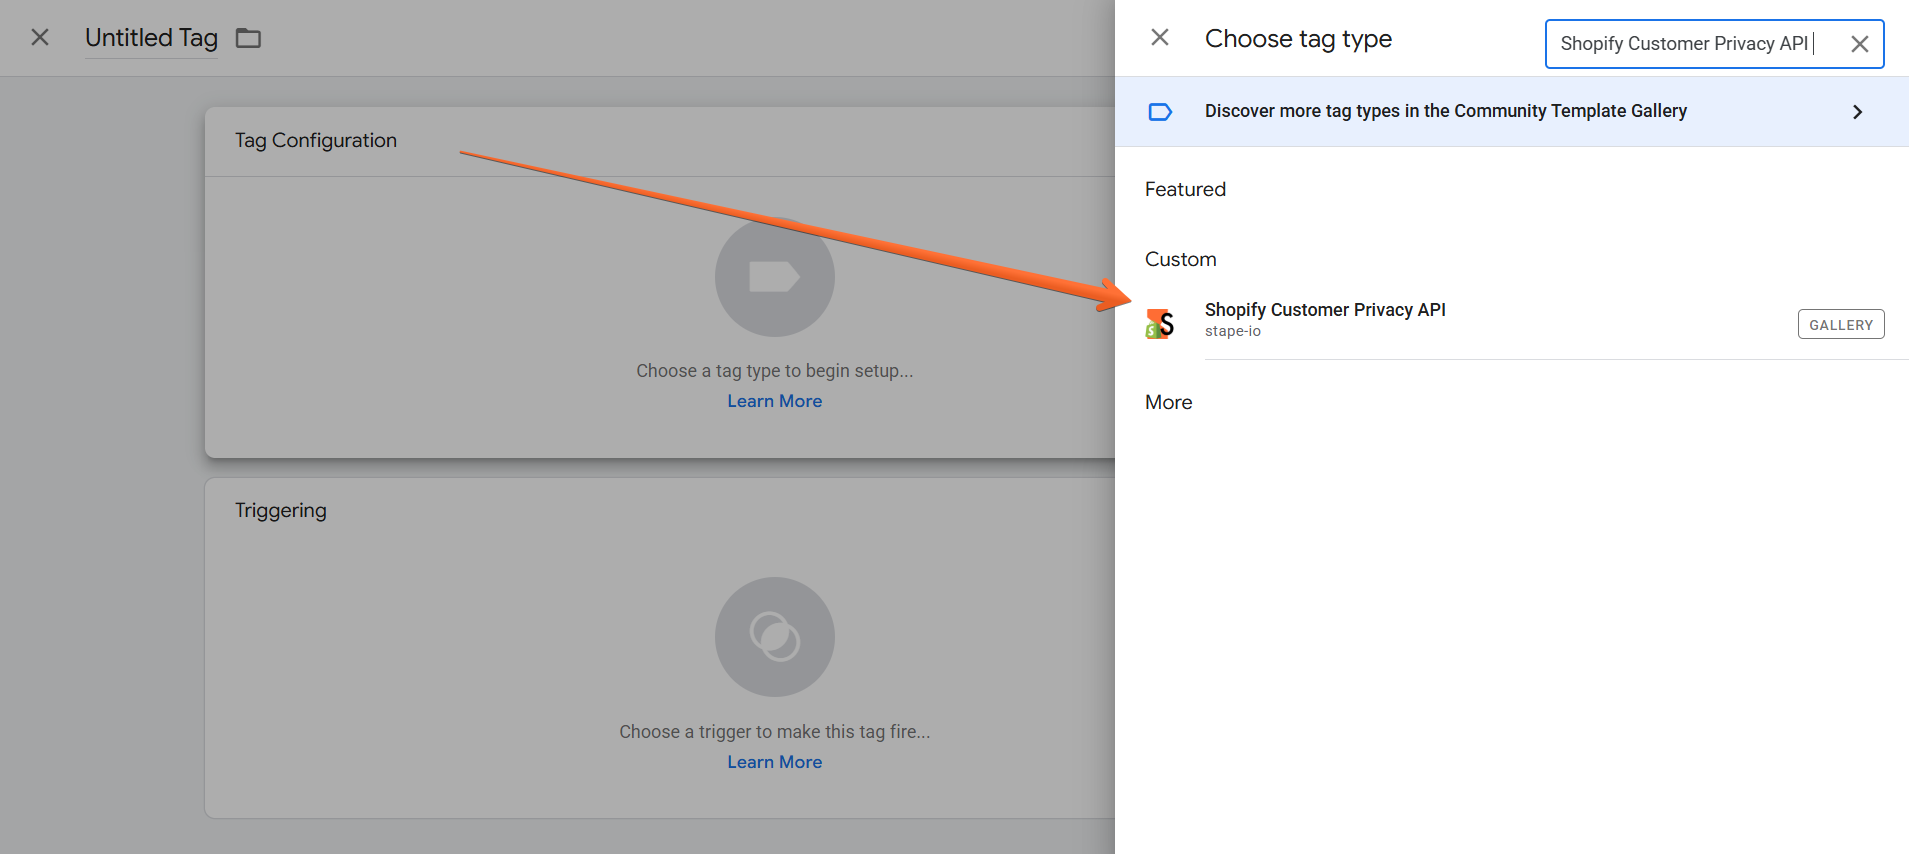Click the Triggering card header
The width and height of the screenshot is (1909, 854).
pos(281,510)
